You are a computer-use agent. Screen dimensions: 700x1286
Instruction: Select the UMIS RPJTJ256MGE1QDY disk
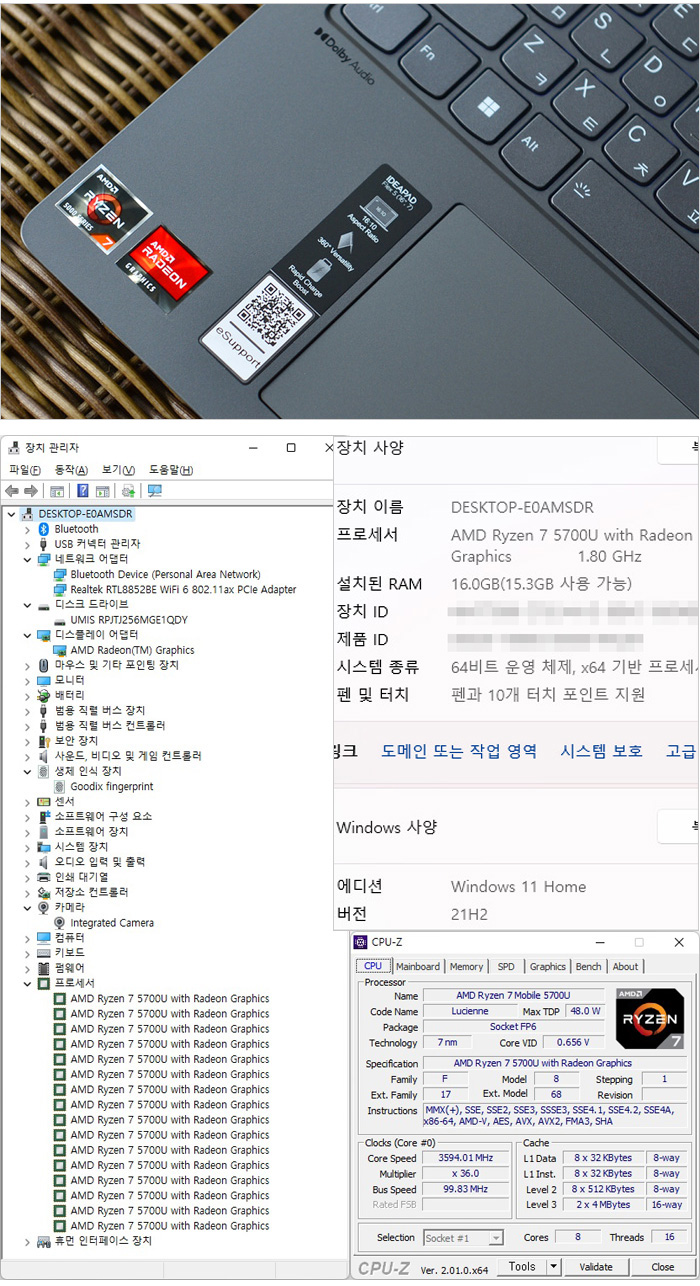(129, 620)
